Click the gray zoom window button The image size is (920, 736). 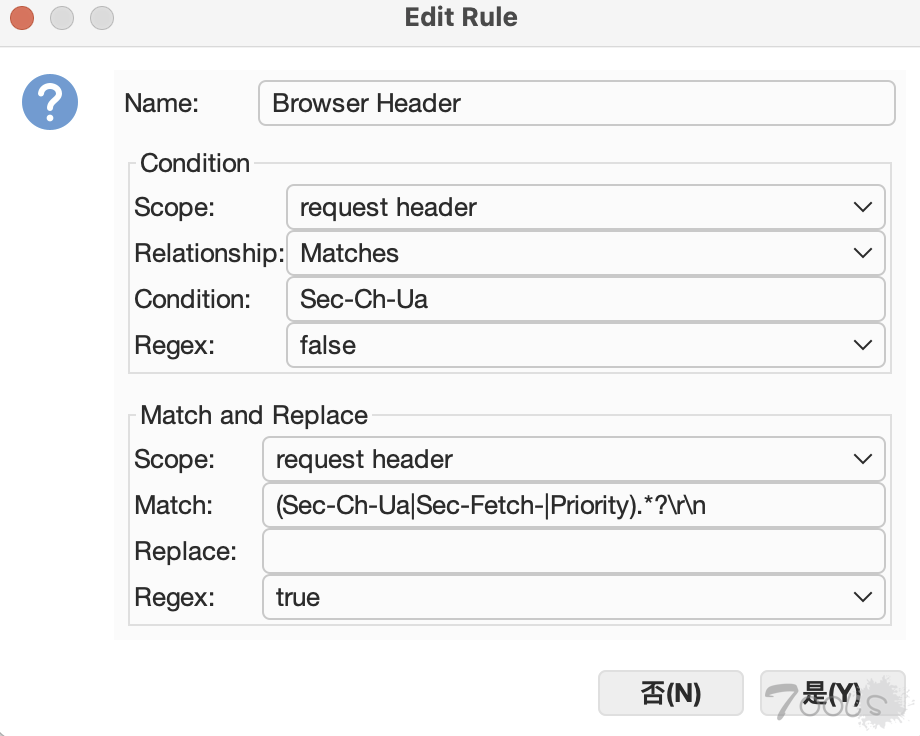[x=101, y=18]
